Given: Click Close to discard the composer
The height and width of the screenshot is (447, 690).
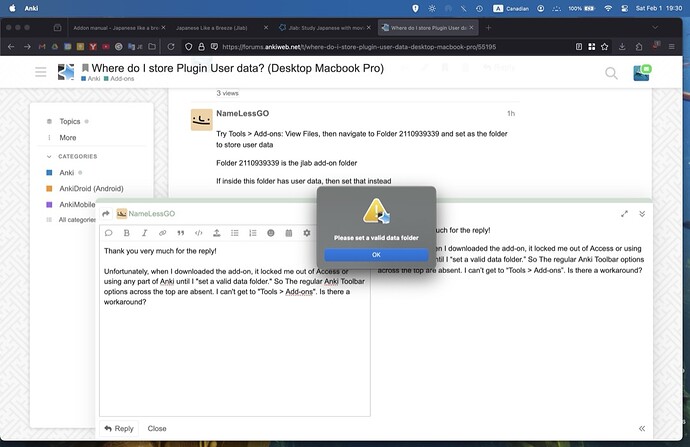Looking at the screenshot, I should coord(157,429).
